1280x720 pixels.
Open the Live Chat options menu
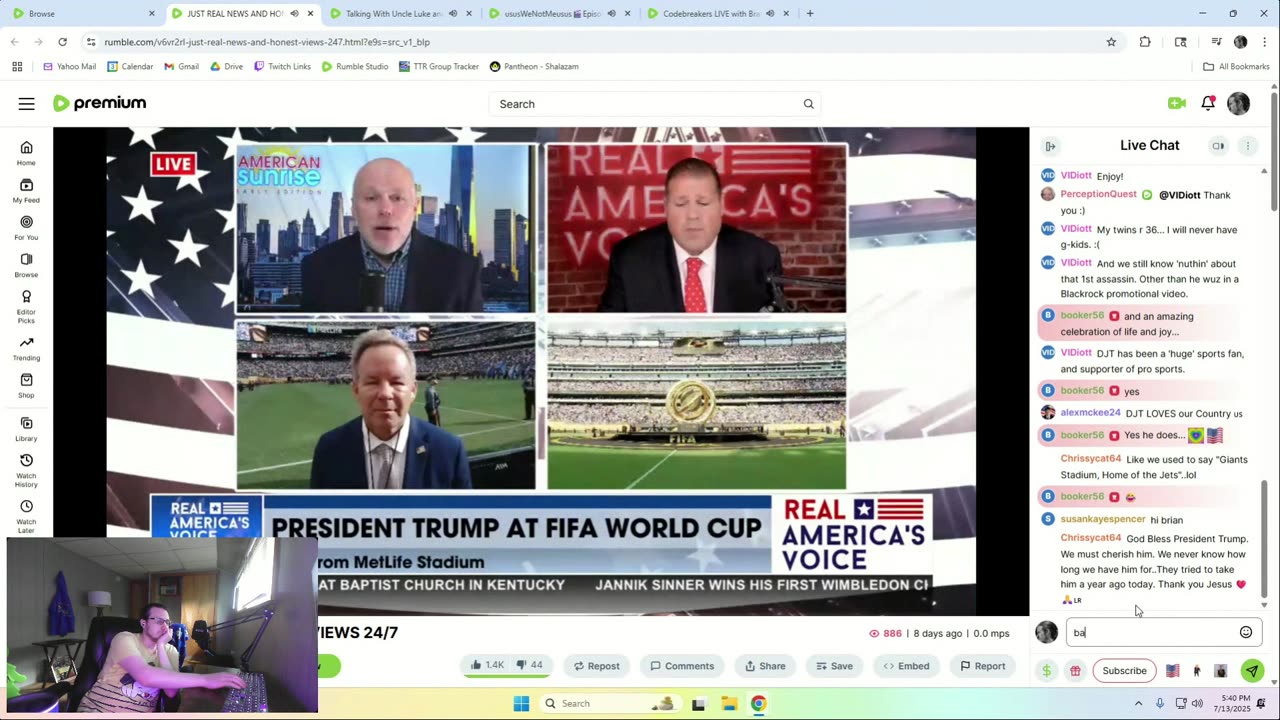(1247, 146)
